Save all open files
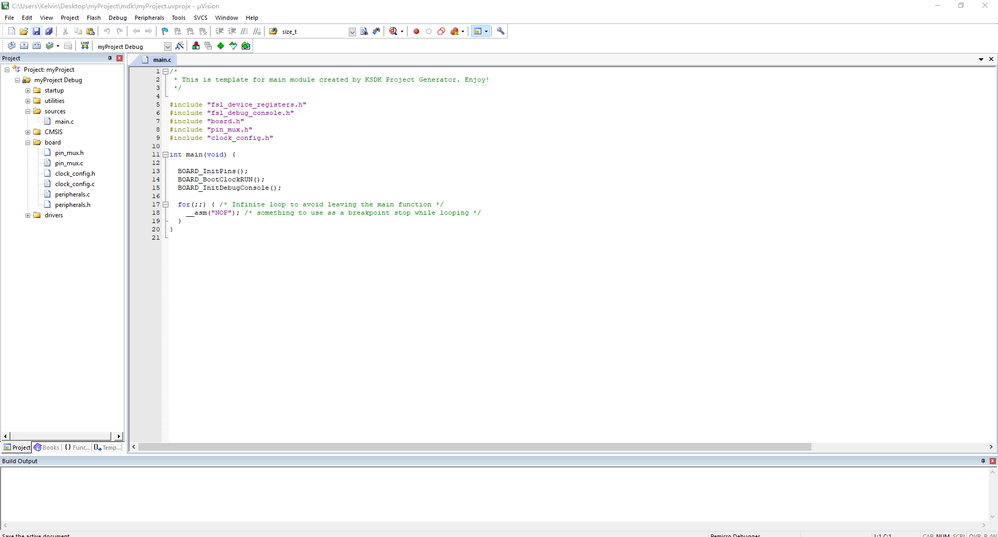Viewport: 998px width, 537px height. click(x=48, y=31)
